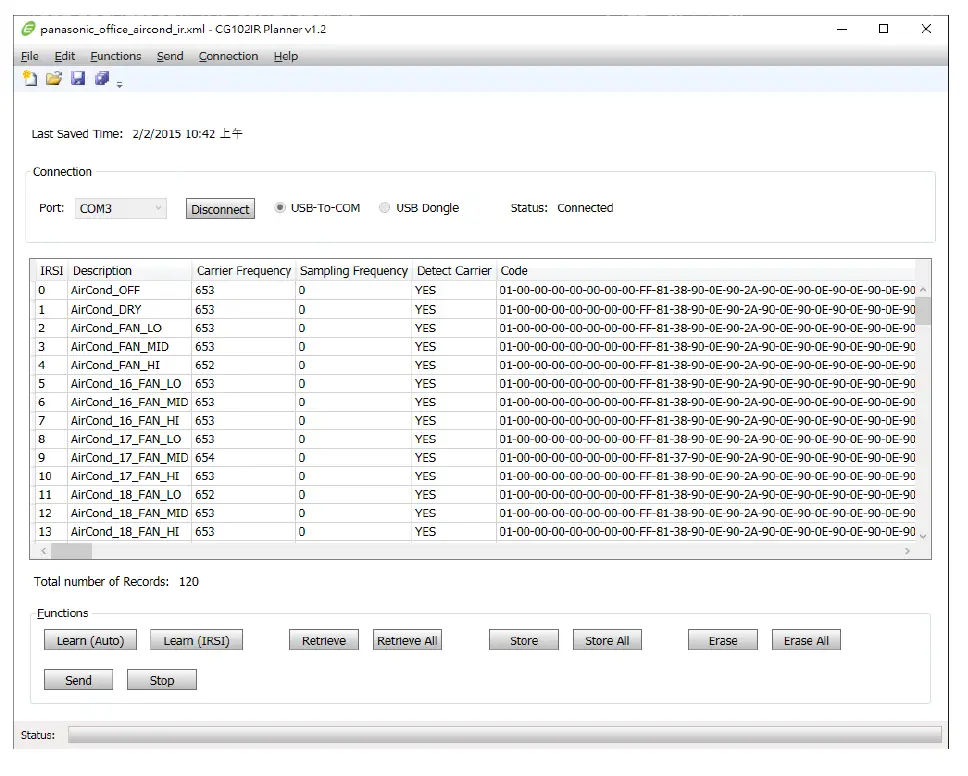
Task: Open the toolbar overflow arrow
Action: [120, 85]
